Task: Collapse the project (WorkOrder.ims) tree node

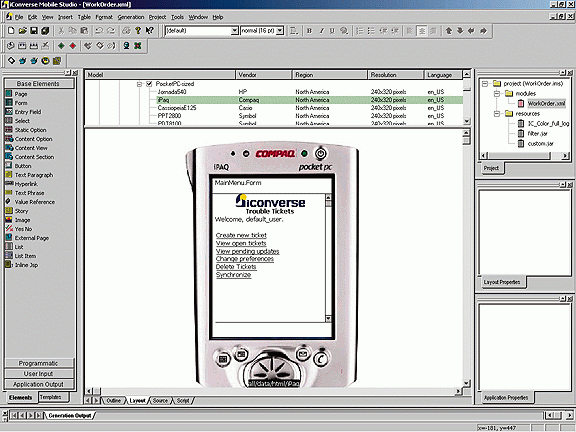Action: click(x=485, y=84)
